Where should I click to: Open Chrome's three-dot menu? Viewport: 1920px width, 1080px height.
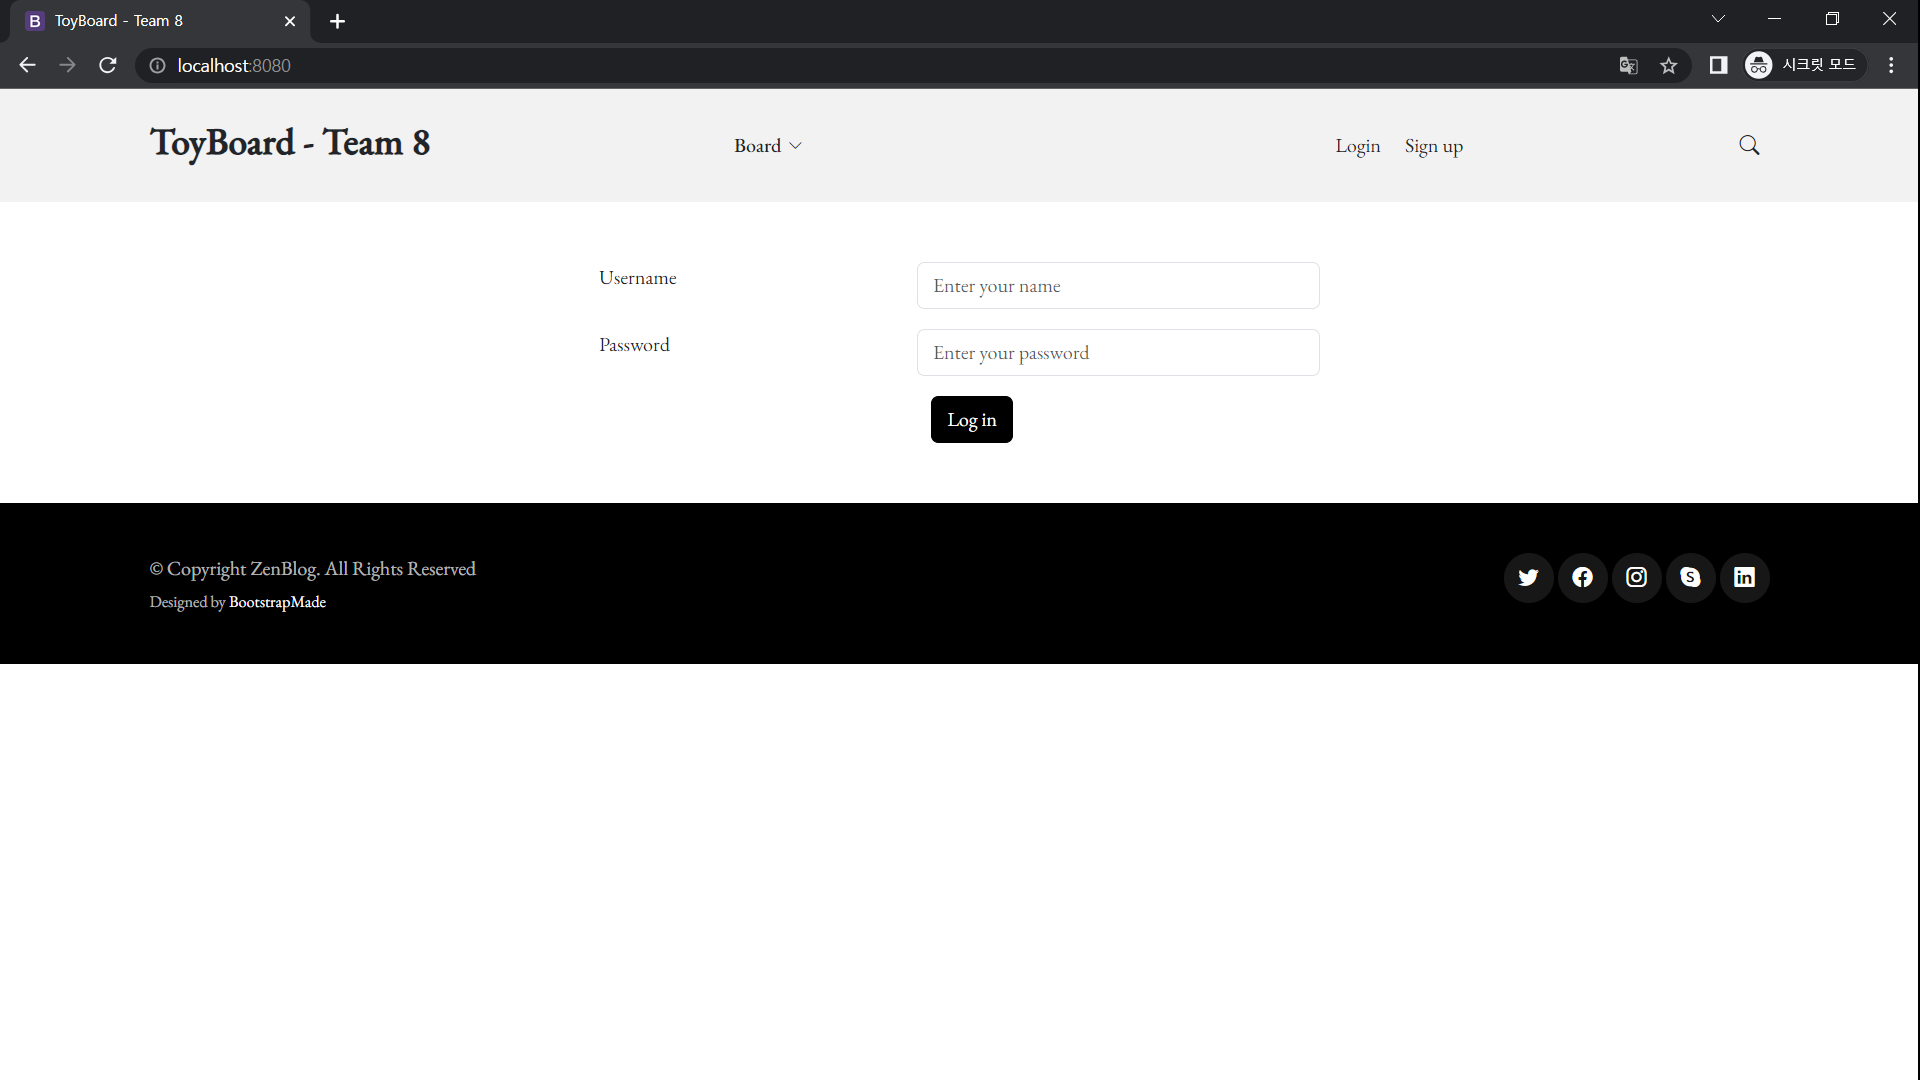point(1891,66)
